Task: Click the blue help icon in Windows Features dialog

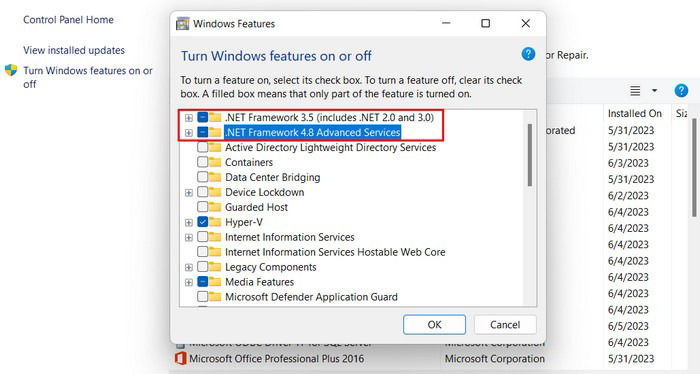Action: point(528,54)
